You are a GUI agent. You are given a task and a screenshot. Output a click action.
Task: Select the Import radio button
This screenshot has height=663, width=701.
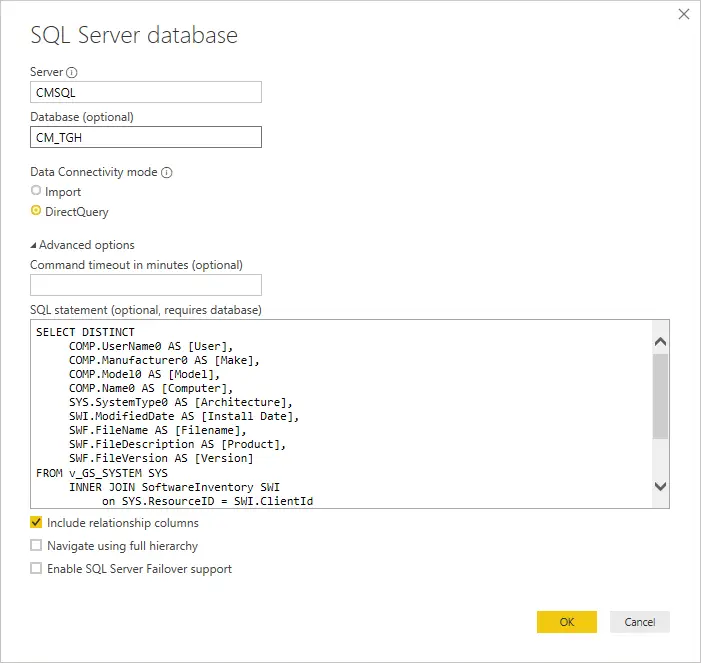36,190
